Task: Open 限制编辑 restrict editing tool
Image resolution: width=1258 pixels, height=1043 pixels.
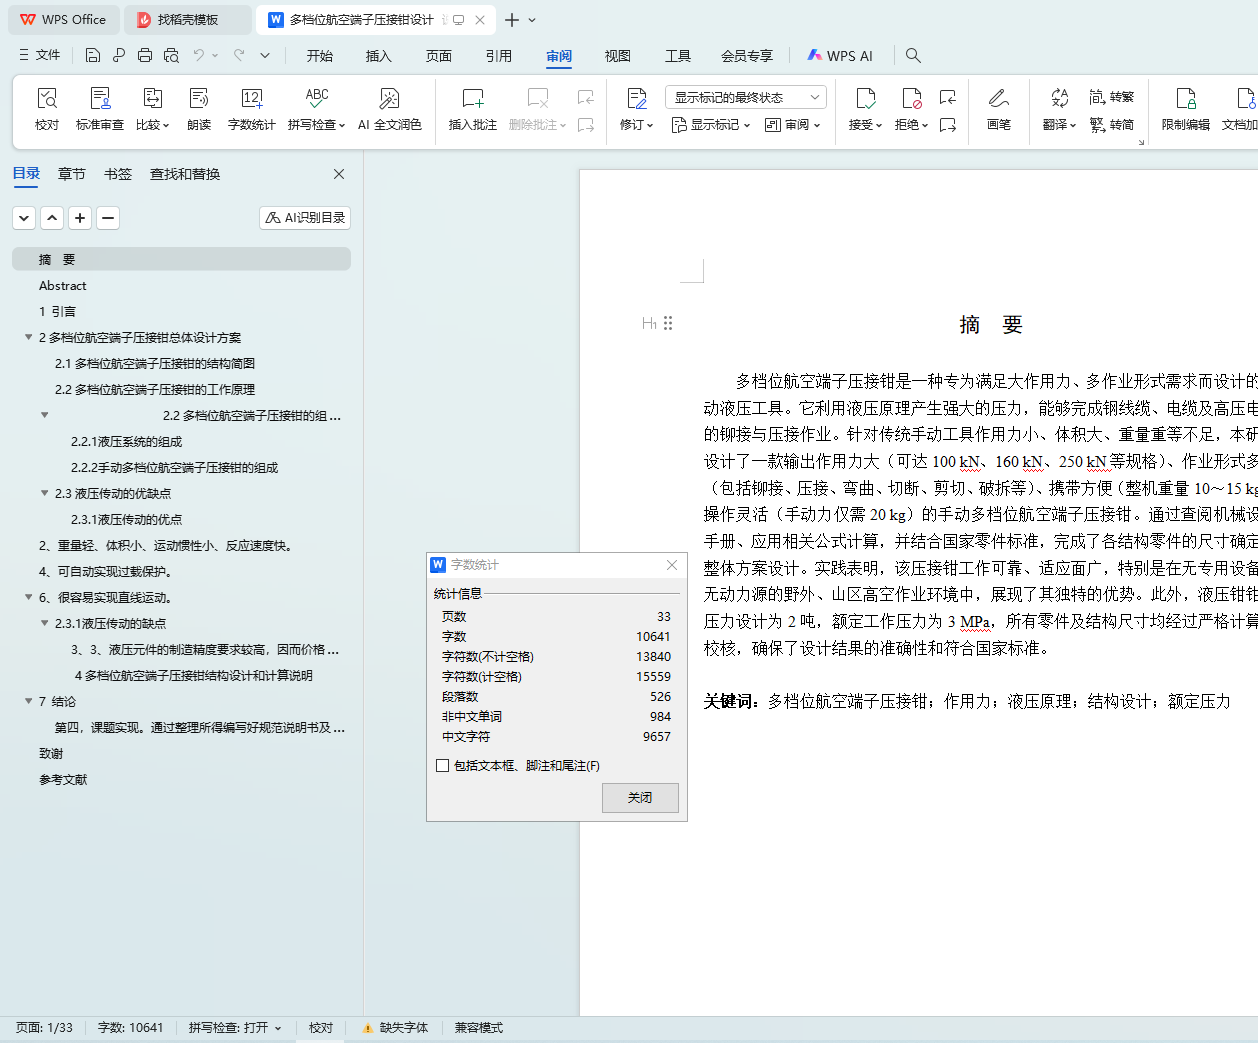Action: click(x=1186, y=109)
